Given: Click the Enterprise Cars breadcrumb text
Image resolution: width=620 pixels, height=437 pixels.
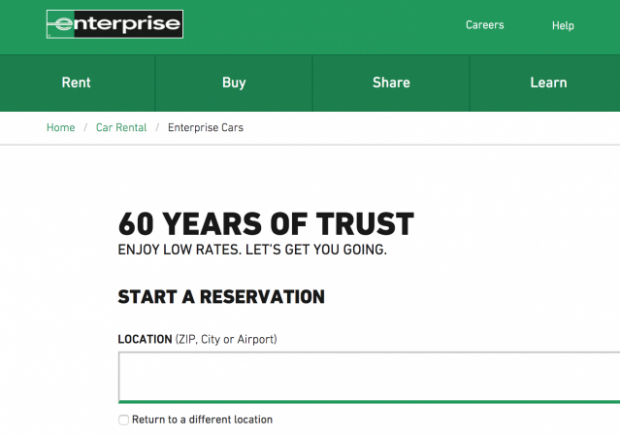Looking at the screenshot, I should [x=205, y=128].
